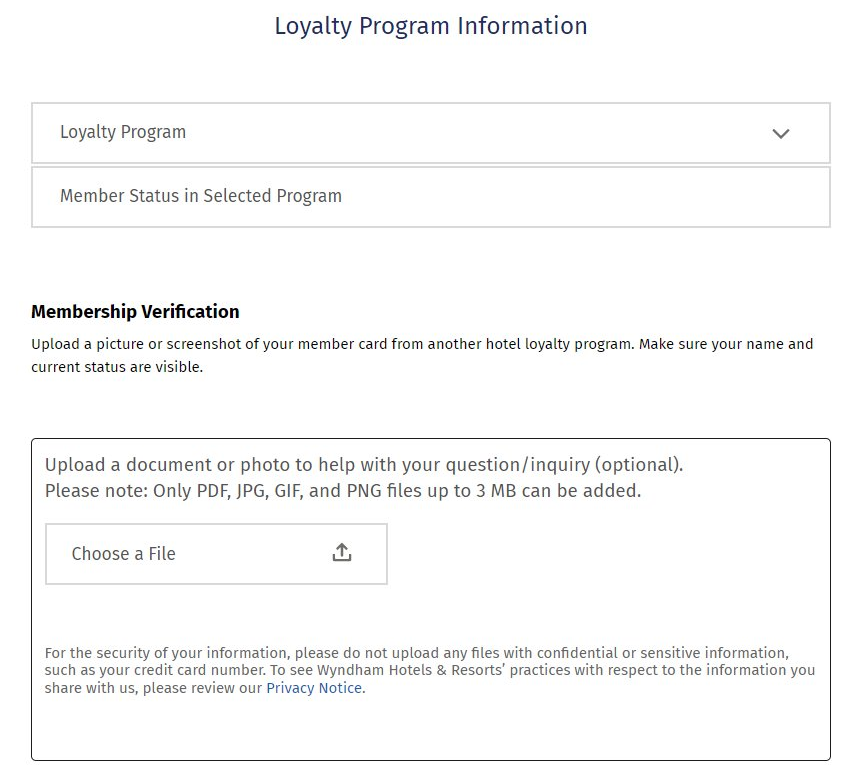This screenshot has width=848, height=775.
Task: Click the Loyalty Program Information heading
Action: (430, 26)
